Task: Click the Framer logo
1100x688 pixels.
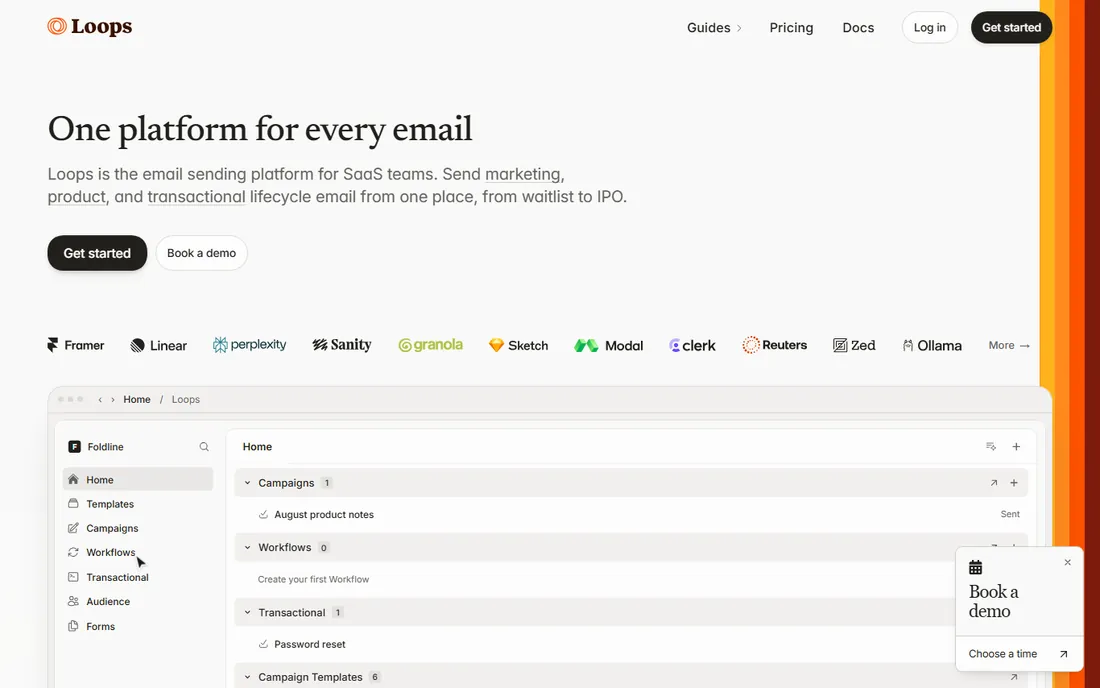Action: [x=76, y=345]
